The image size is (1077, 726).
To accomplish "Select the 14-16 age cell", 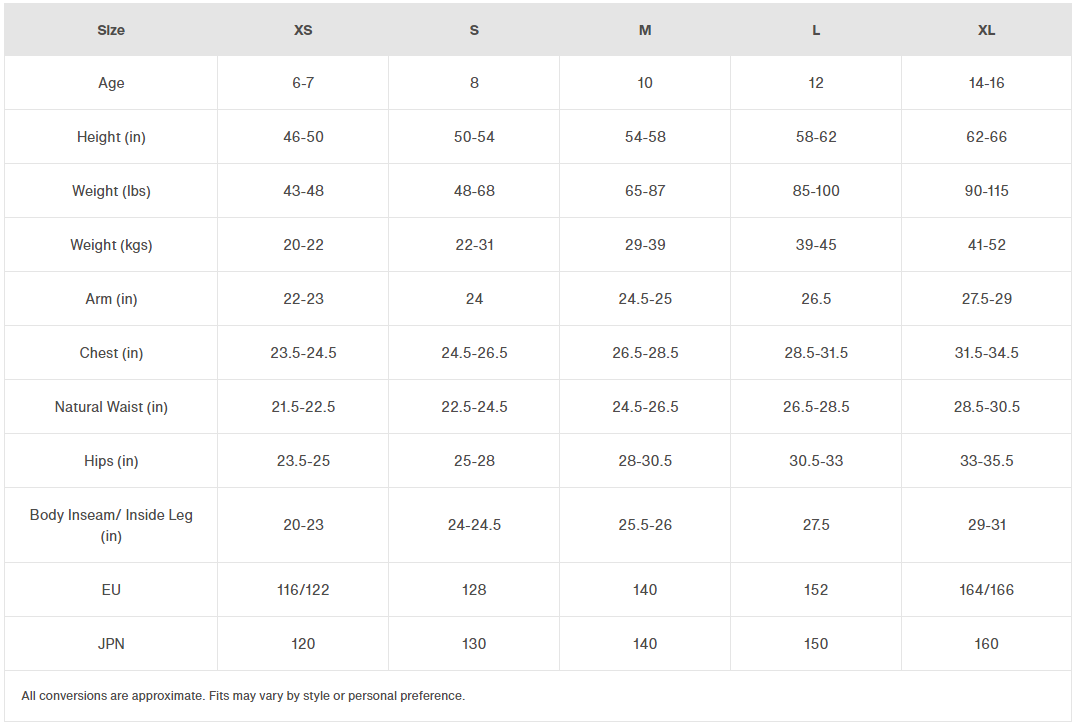I will tap(986, 83).
